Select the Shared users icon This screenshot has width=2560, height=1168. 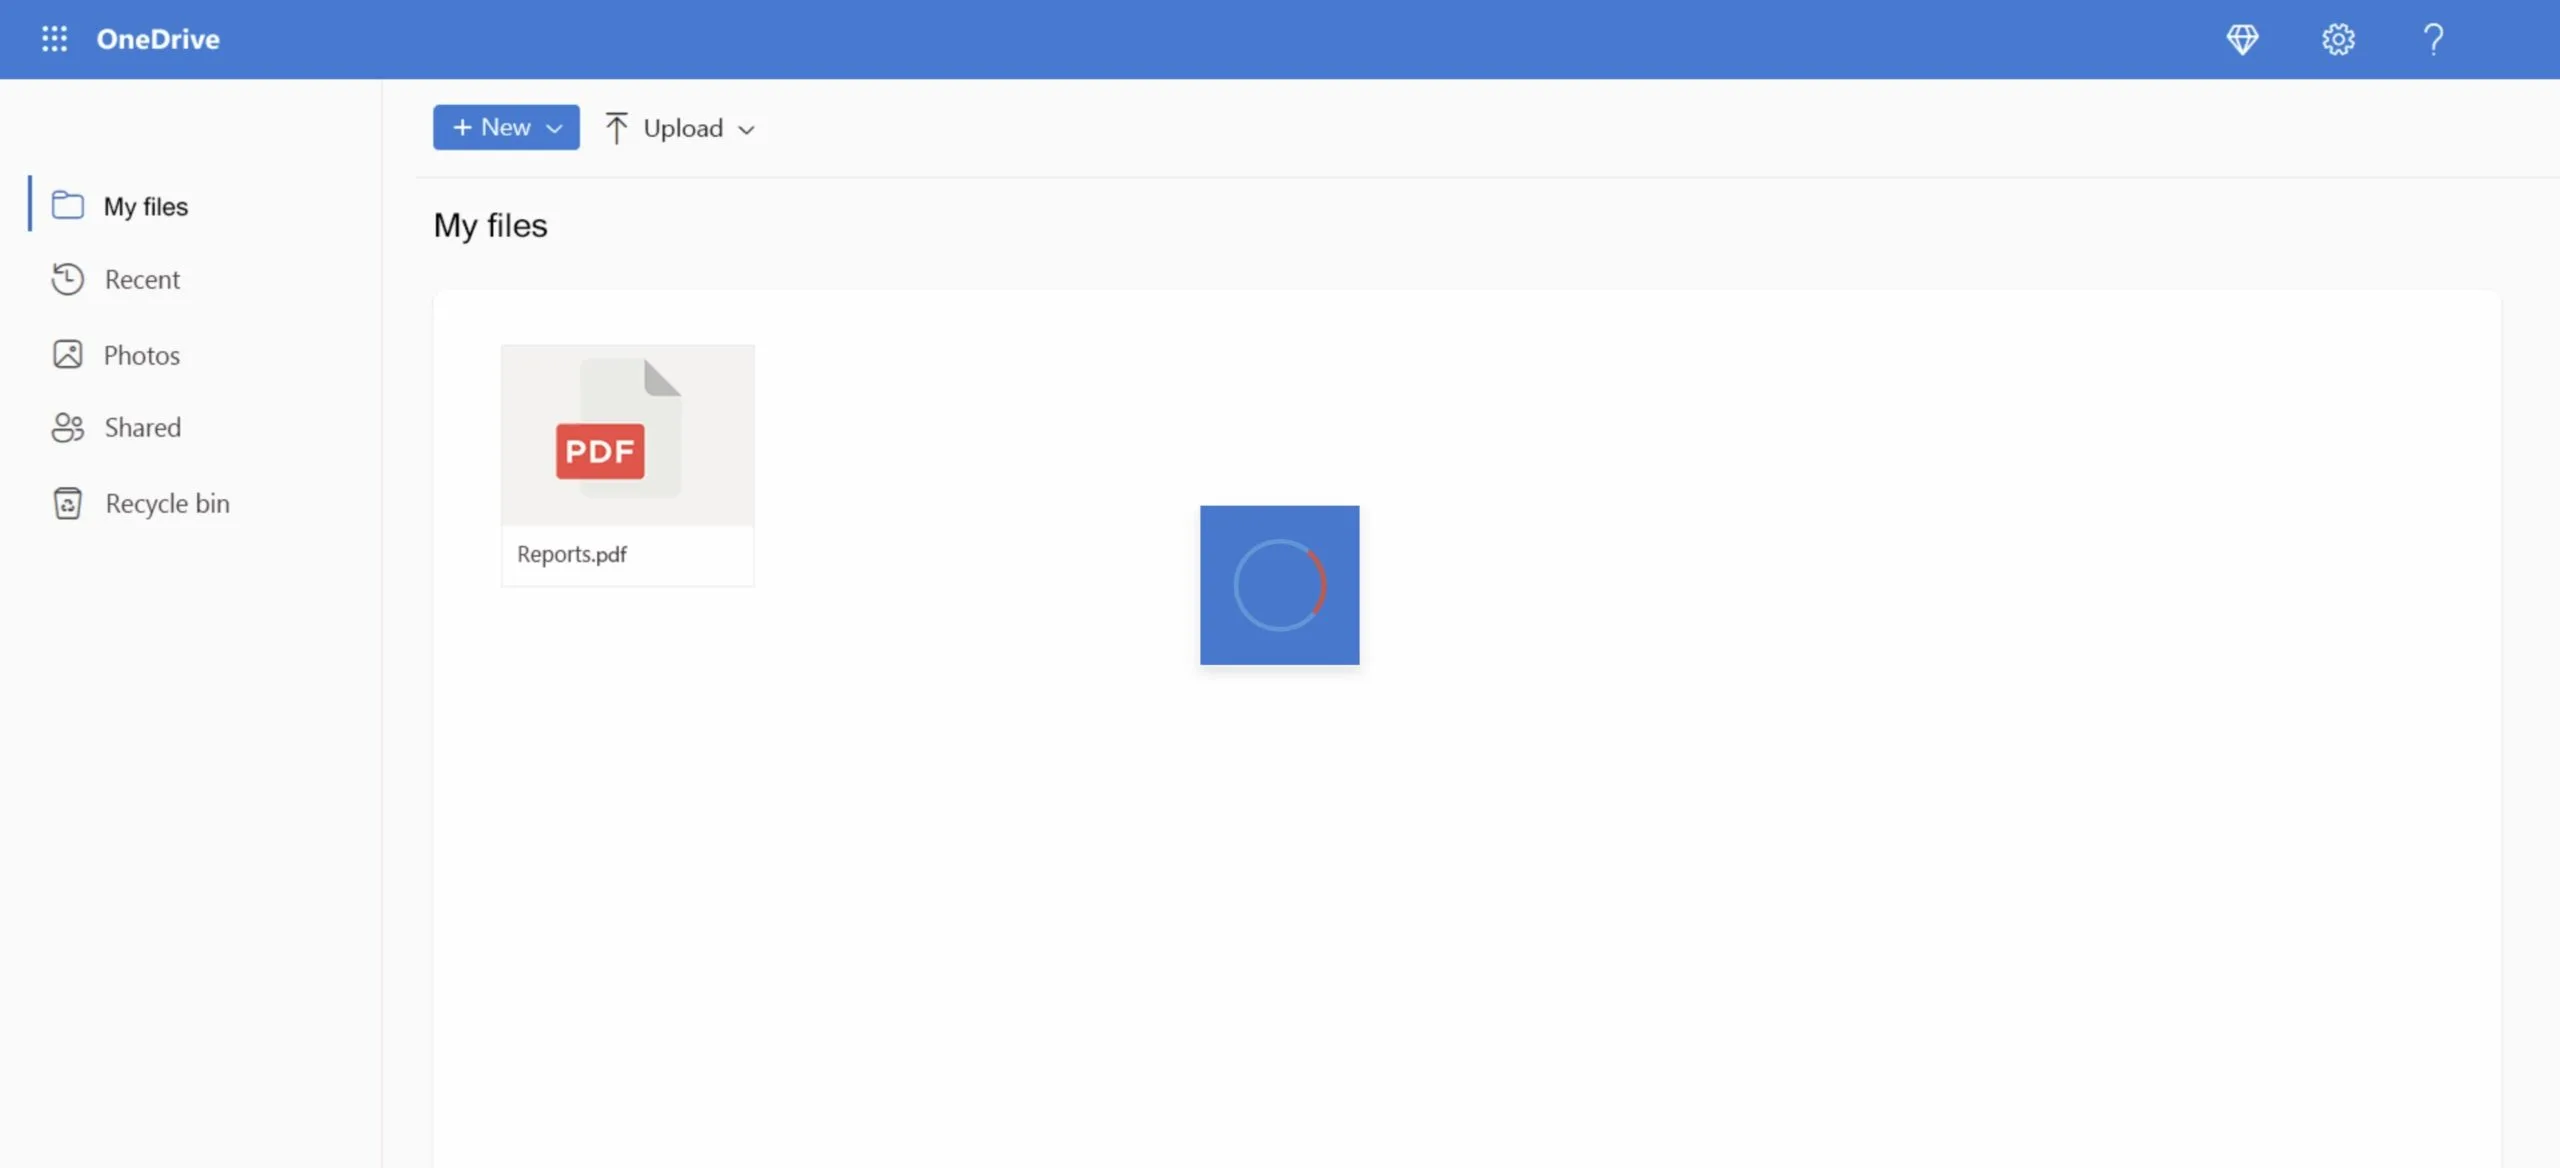65,425
